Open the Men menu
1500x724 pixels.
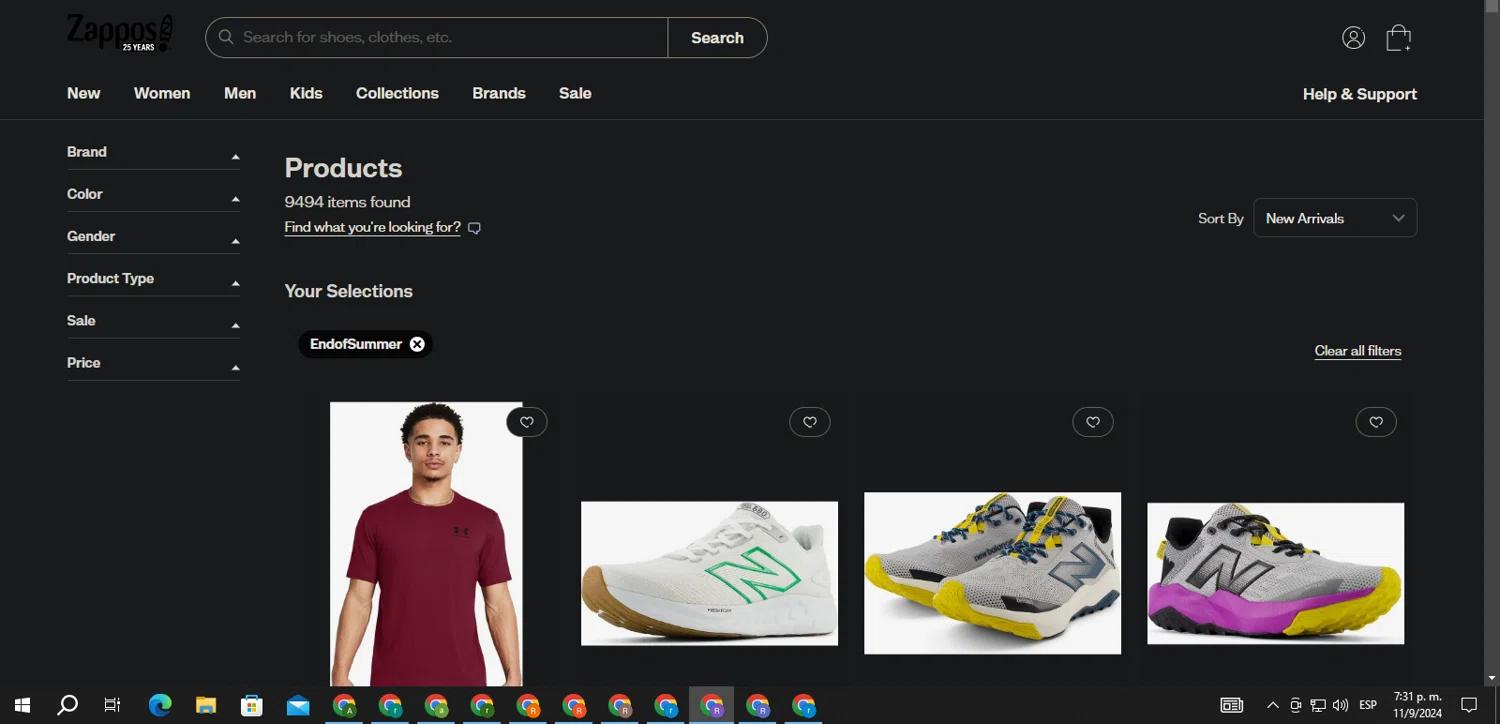(x=240, y=93)
